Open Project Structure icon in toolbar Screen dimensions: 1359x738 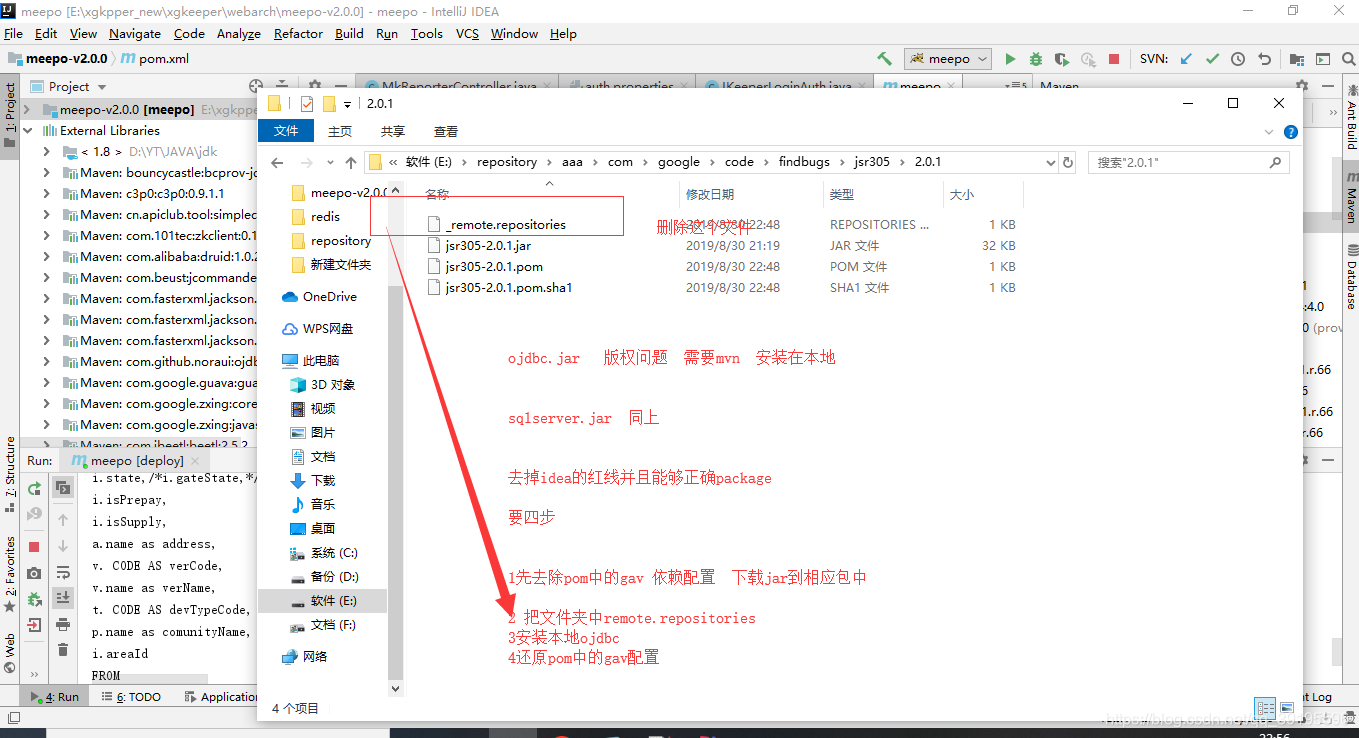[1297, 59]
